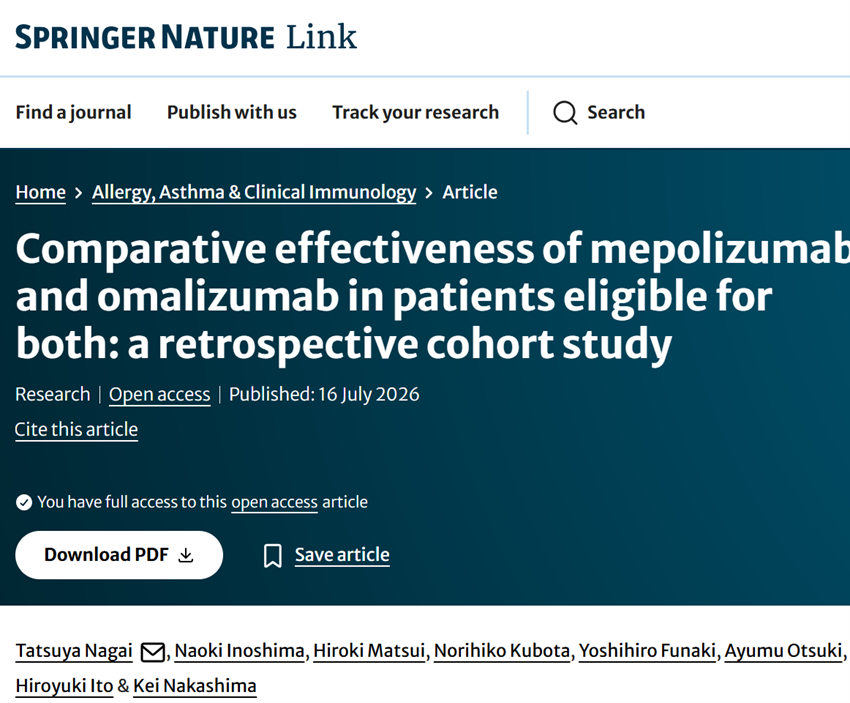The width and height of the screenshot is (850, 703).
Task: Open Allergy, Asthma & Clinical Immunology breadcrumb
Action: pyautogui.click(x=254, y=192)
